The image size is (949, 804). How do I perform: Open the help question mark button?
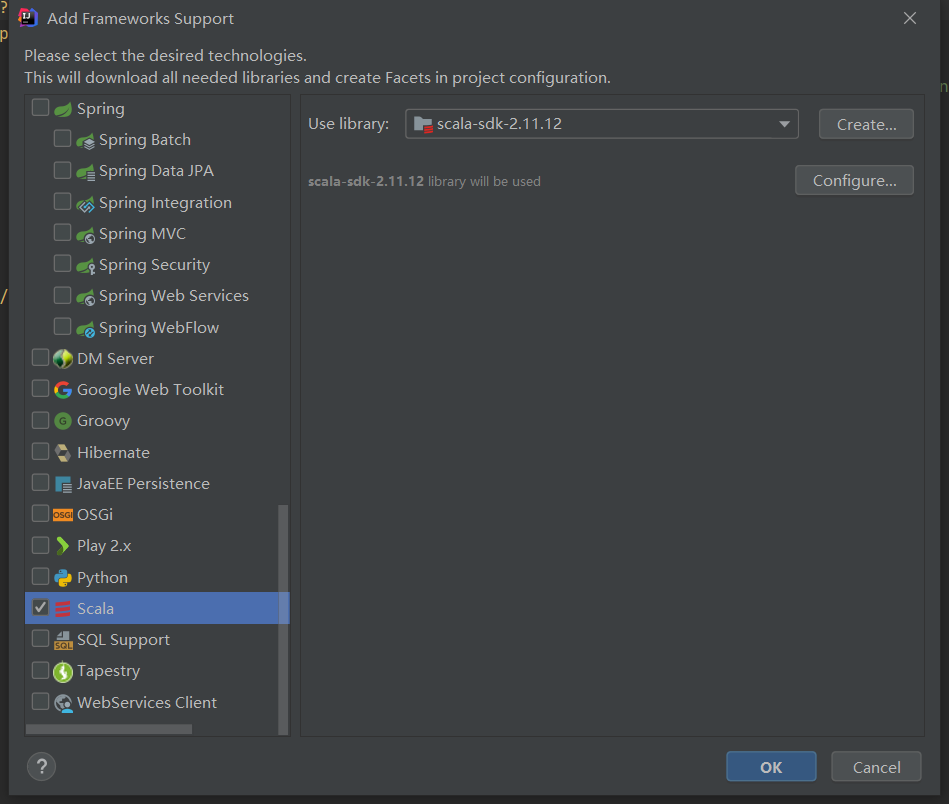click(42, 766)
